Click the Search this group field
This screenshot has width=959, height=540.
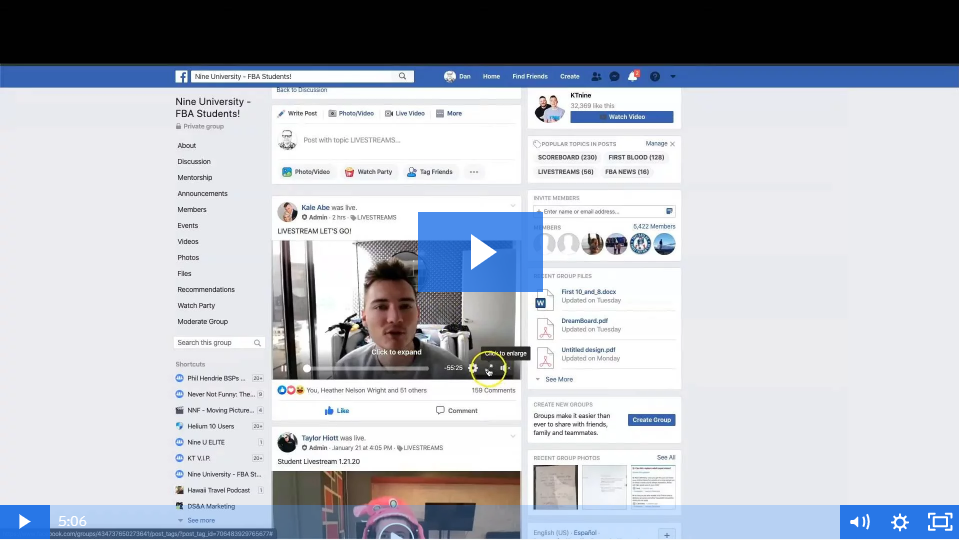tap(219, 342)
